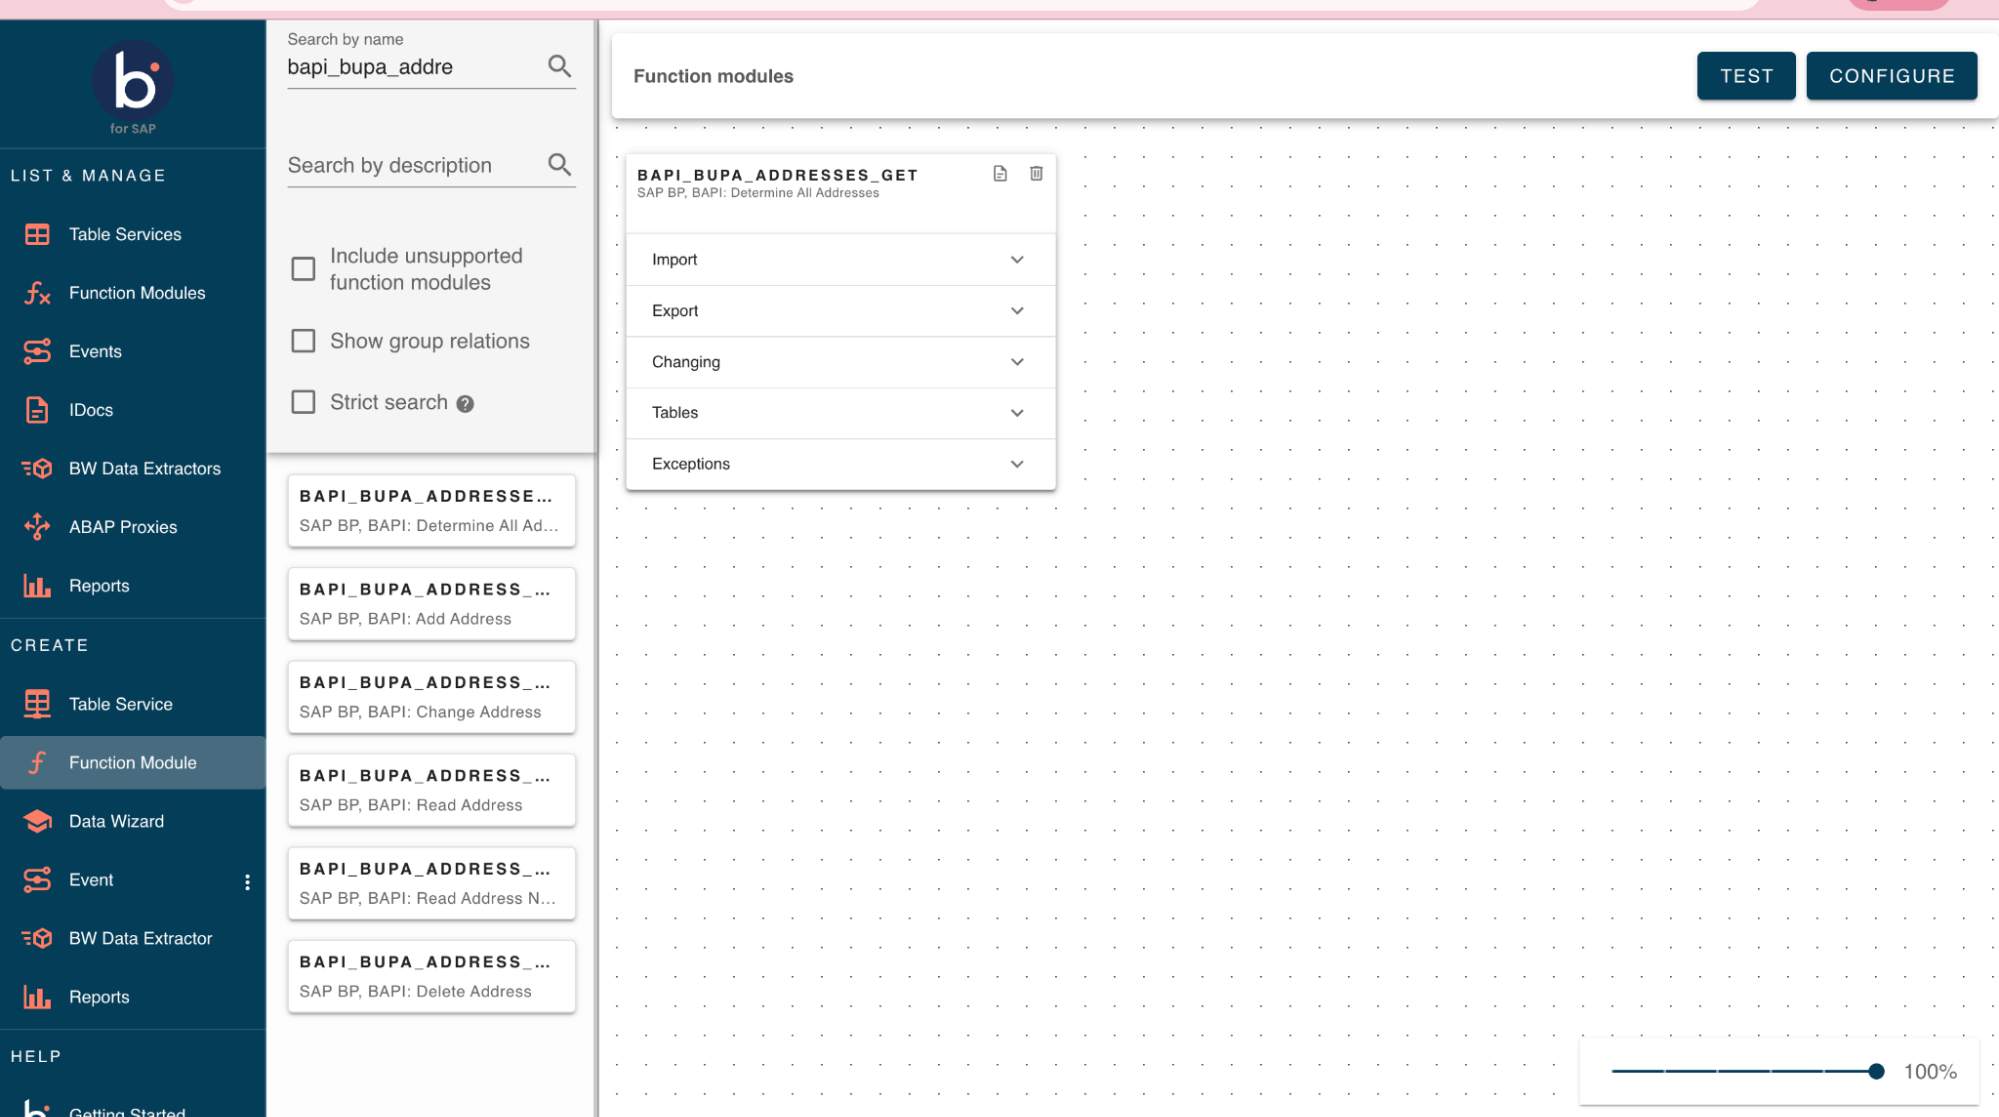Select 'Add Address' result card
Image resolution: width=1999 pixels, height=1117 pixels.
(x=431, y=603)
